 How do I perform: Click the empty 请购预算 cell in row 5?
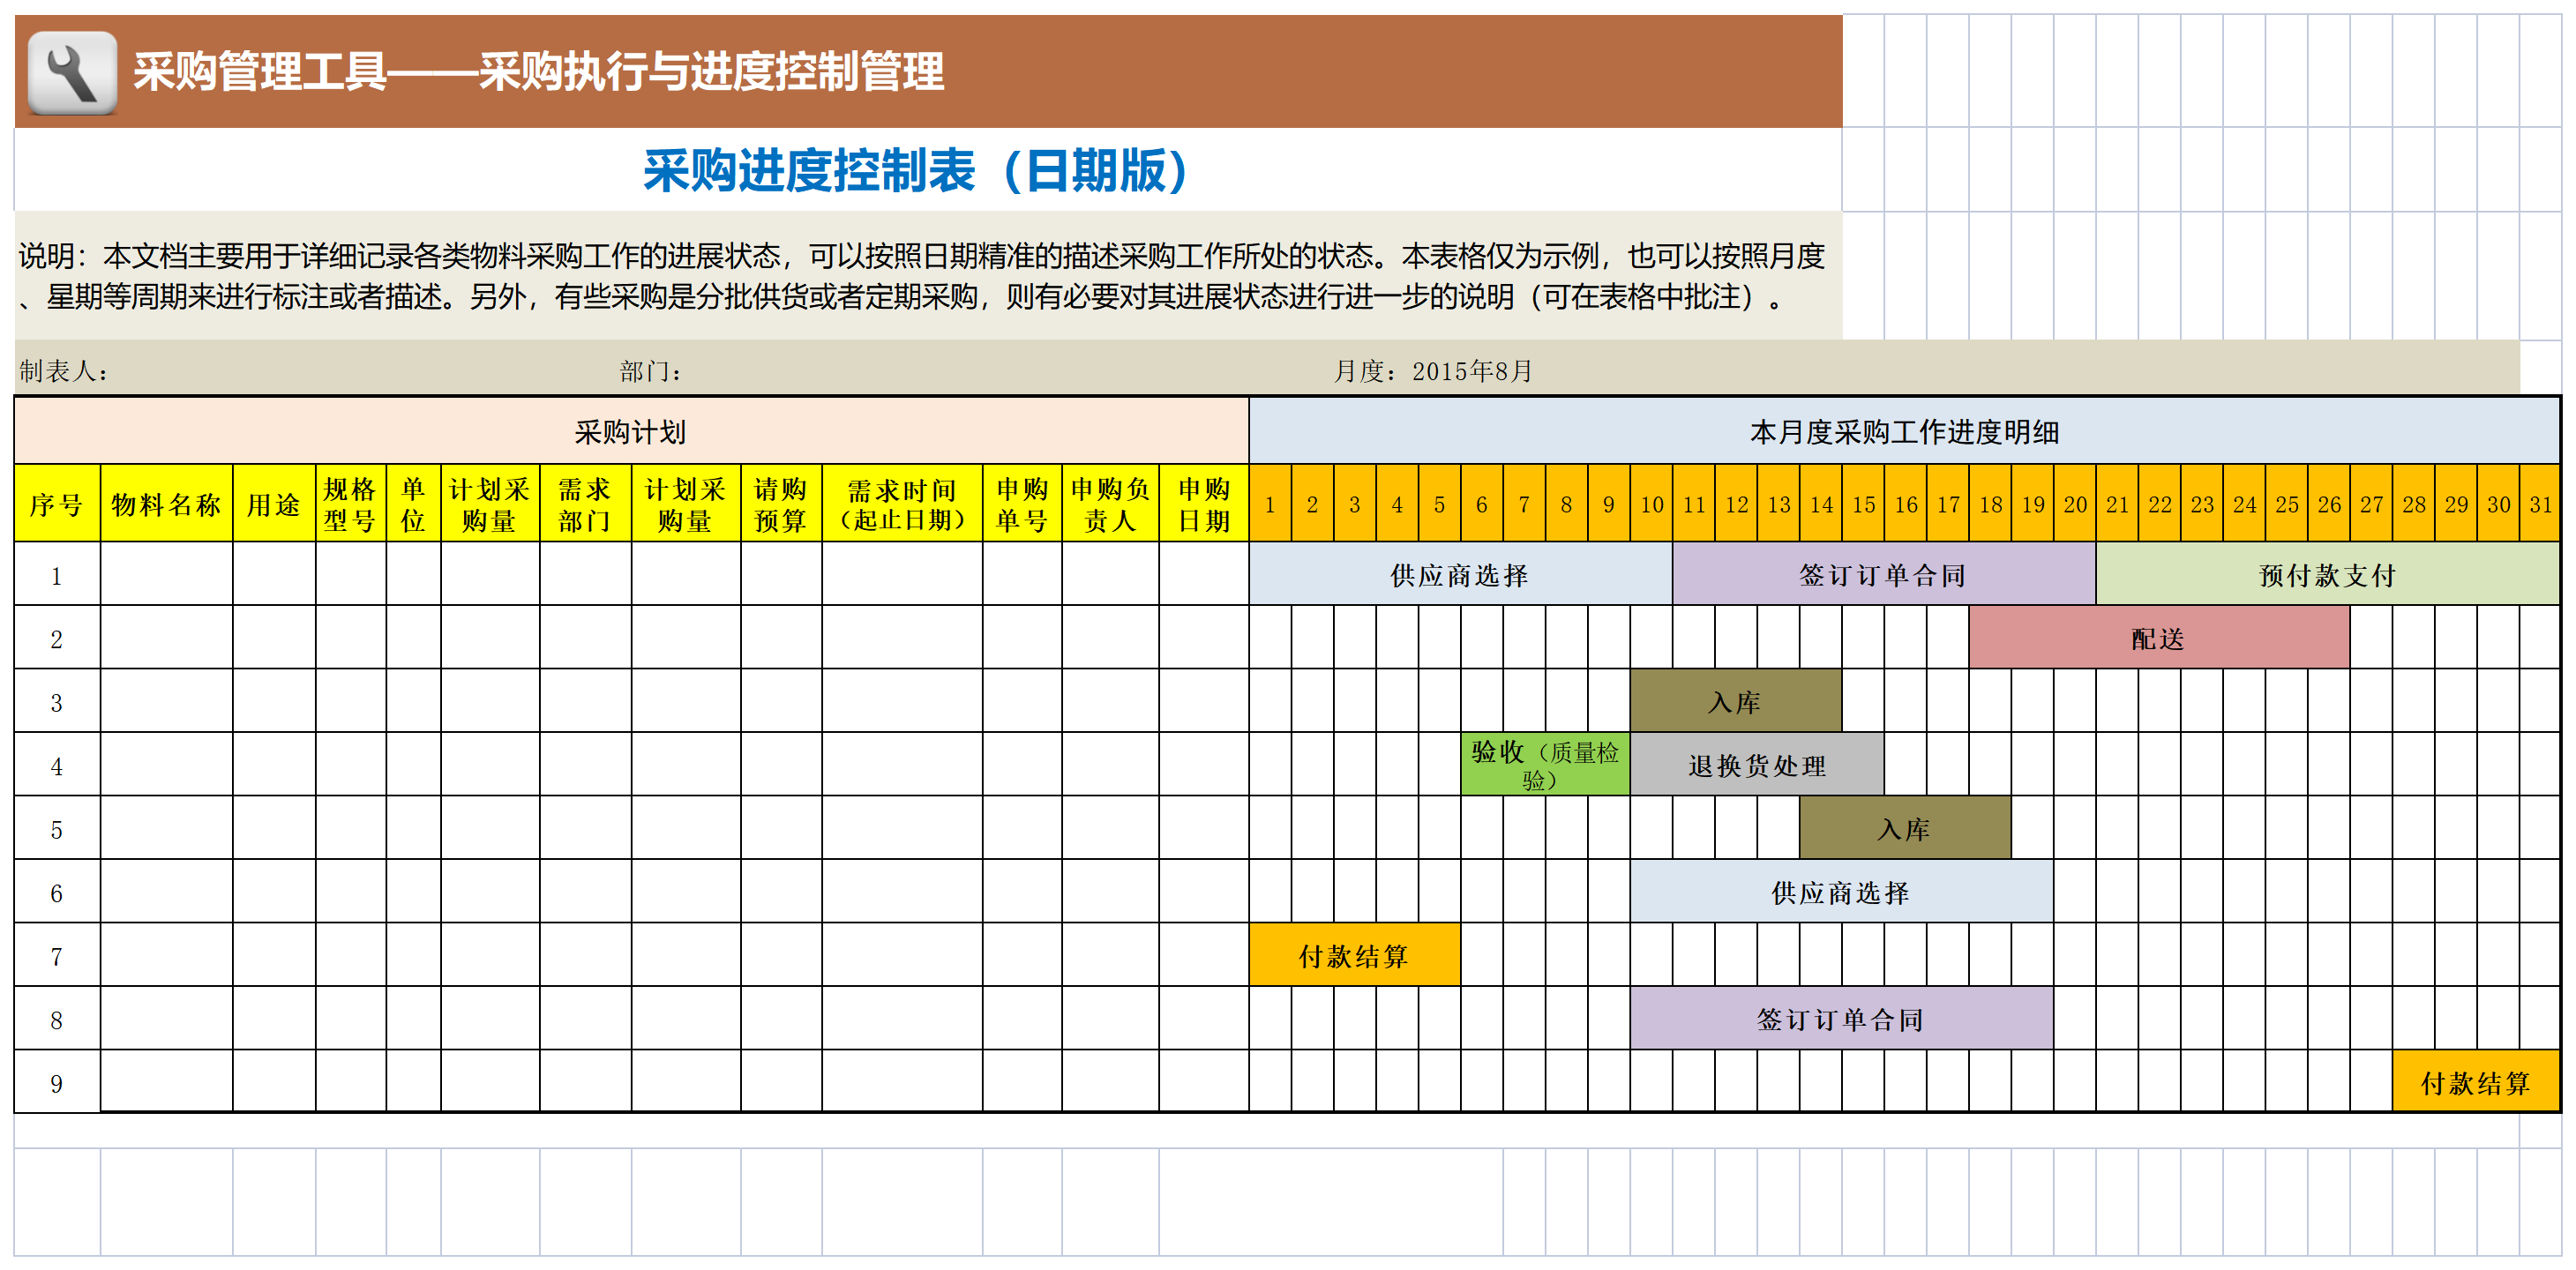781,828
